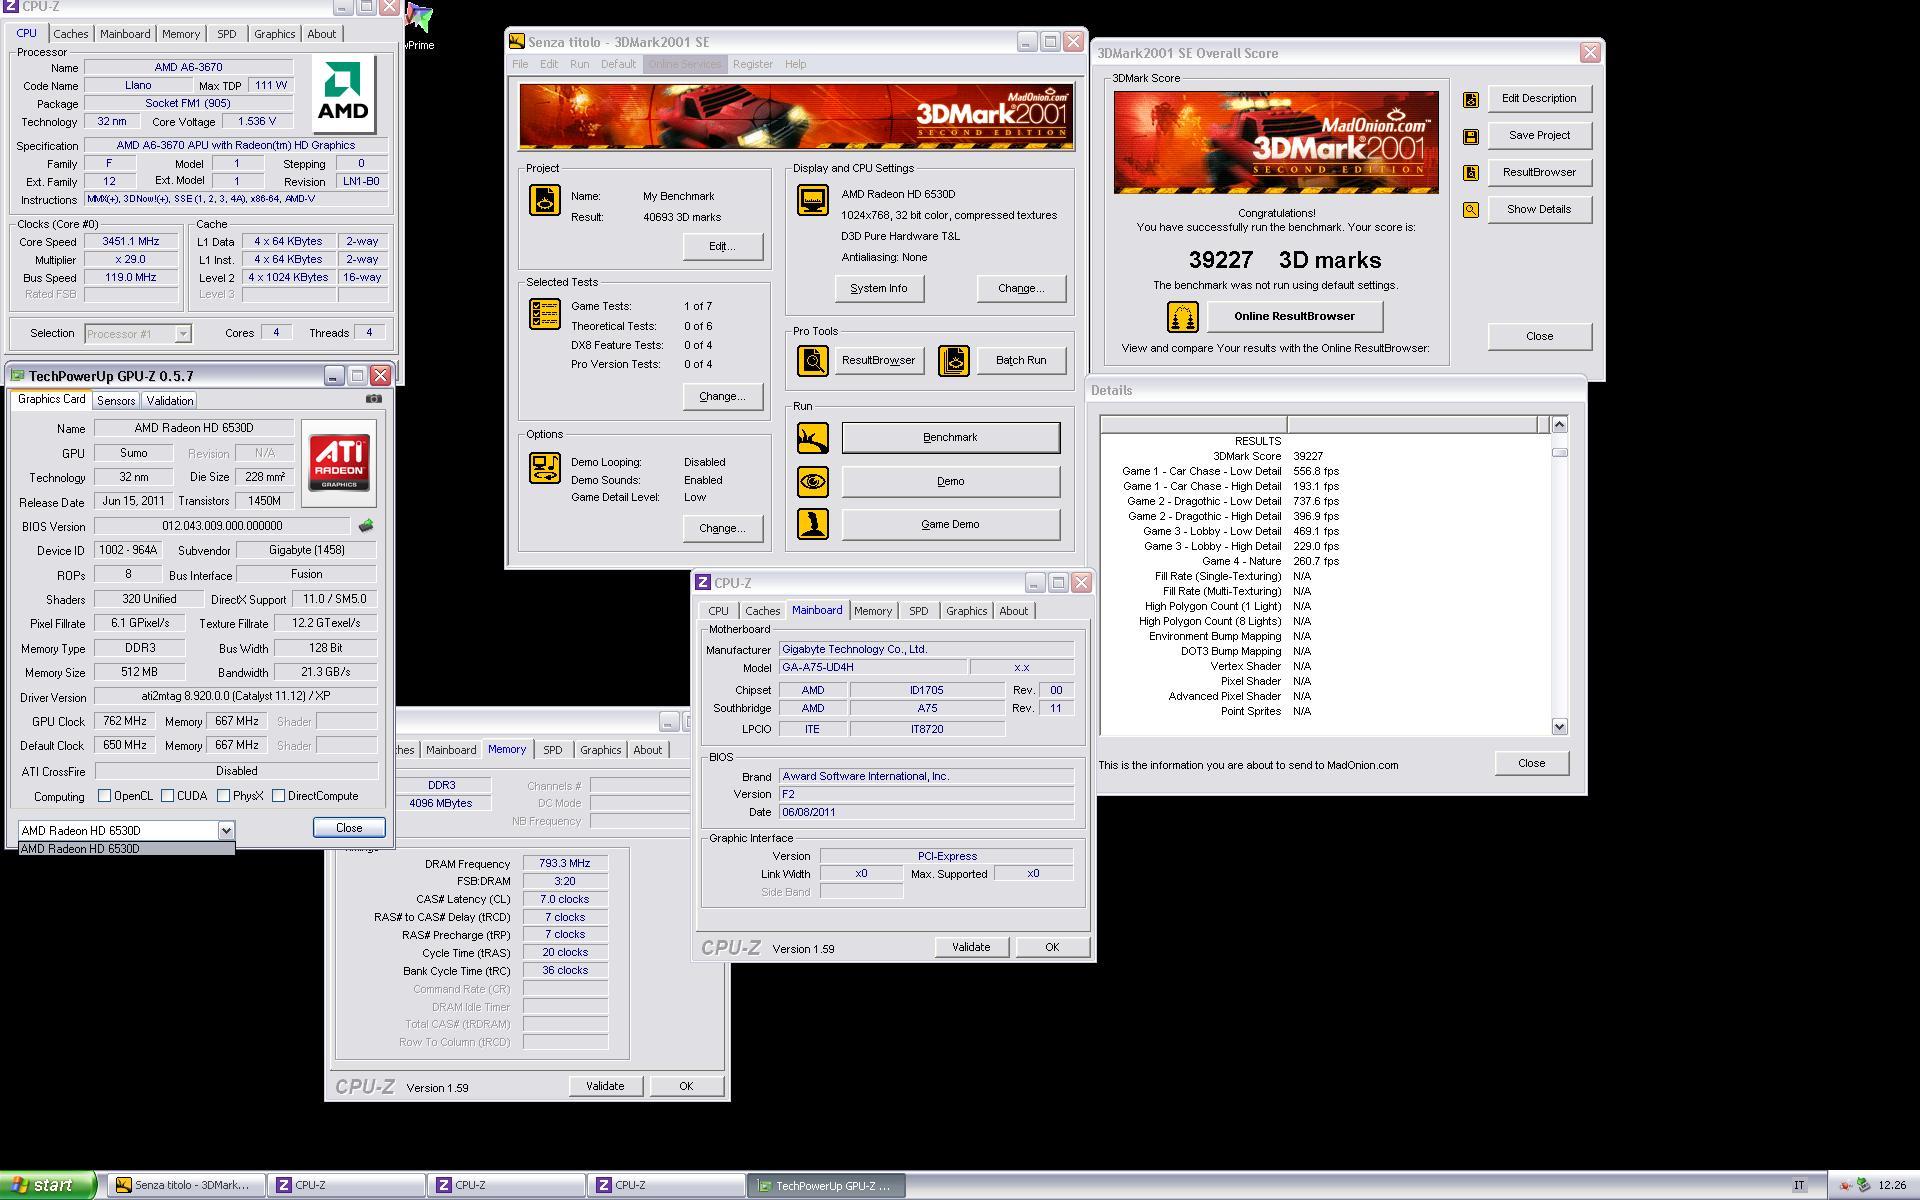Click the DRAM Frequency field 793.3 MHz
1920x1200 pixels.
(x=565, y=863)
